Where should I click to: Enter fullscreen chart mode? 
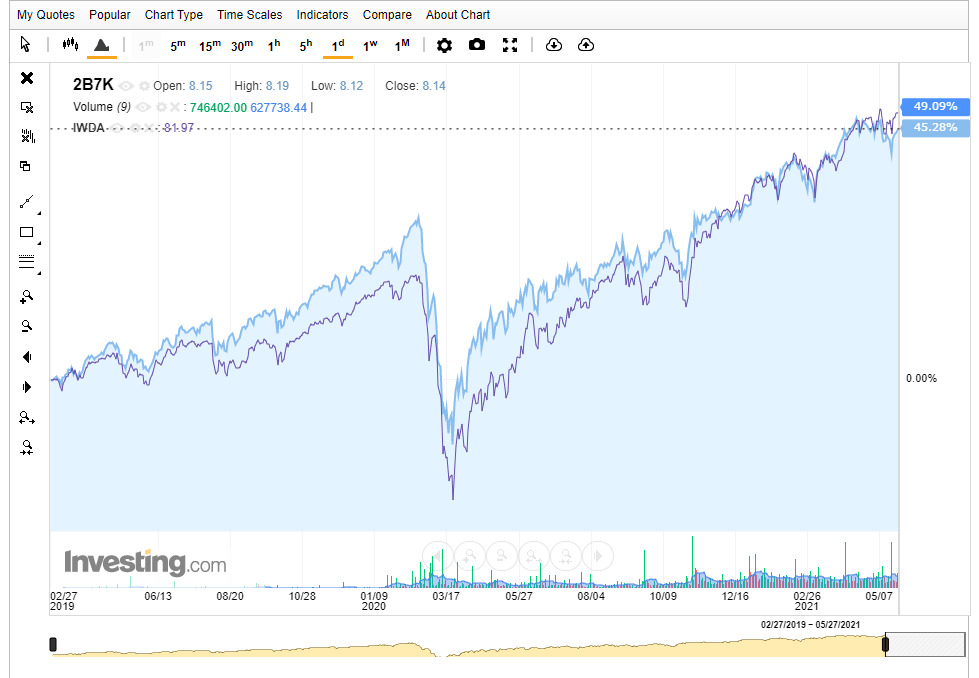(510, 45)
